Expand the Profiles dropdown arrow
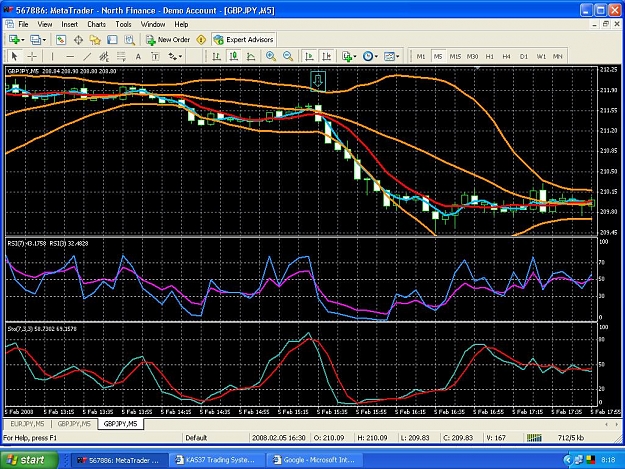The height and width of the screenshot is (469, 625). 44,40
